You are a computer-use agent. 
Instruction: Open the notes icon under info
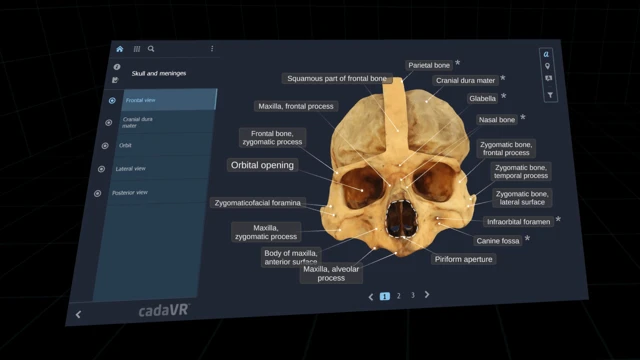115,80
